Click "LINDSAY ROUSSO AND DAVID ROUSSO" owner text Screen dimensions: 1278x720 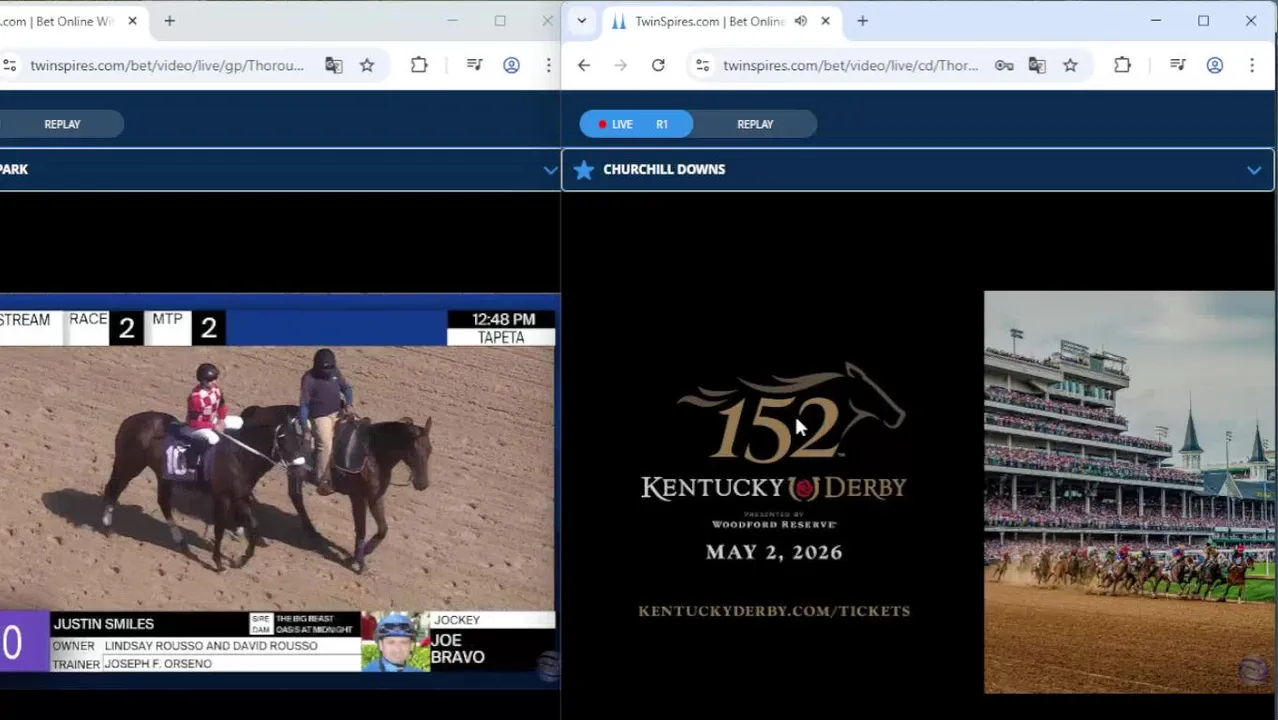pos(211,646)
